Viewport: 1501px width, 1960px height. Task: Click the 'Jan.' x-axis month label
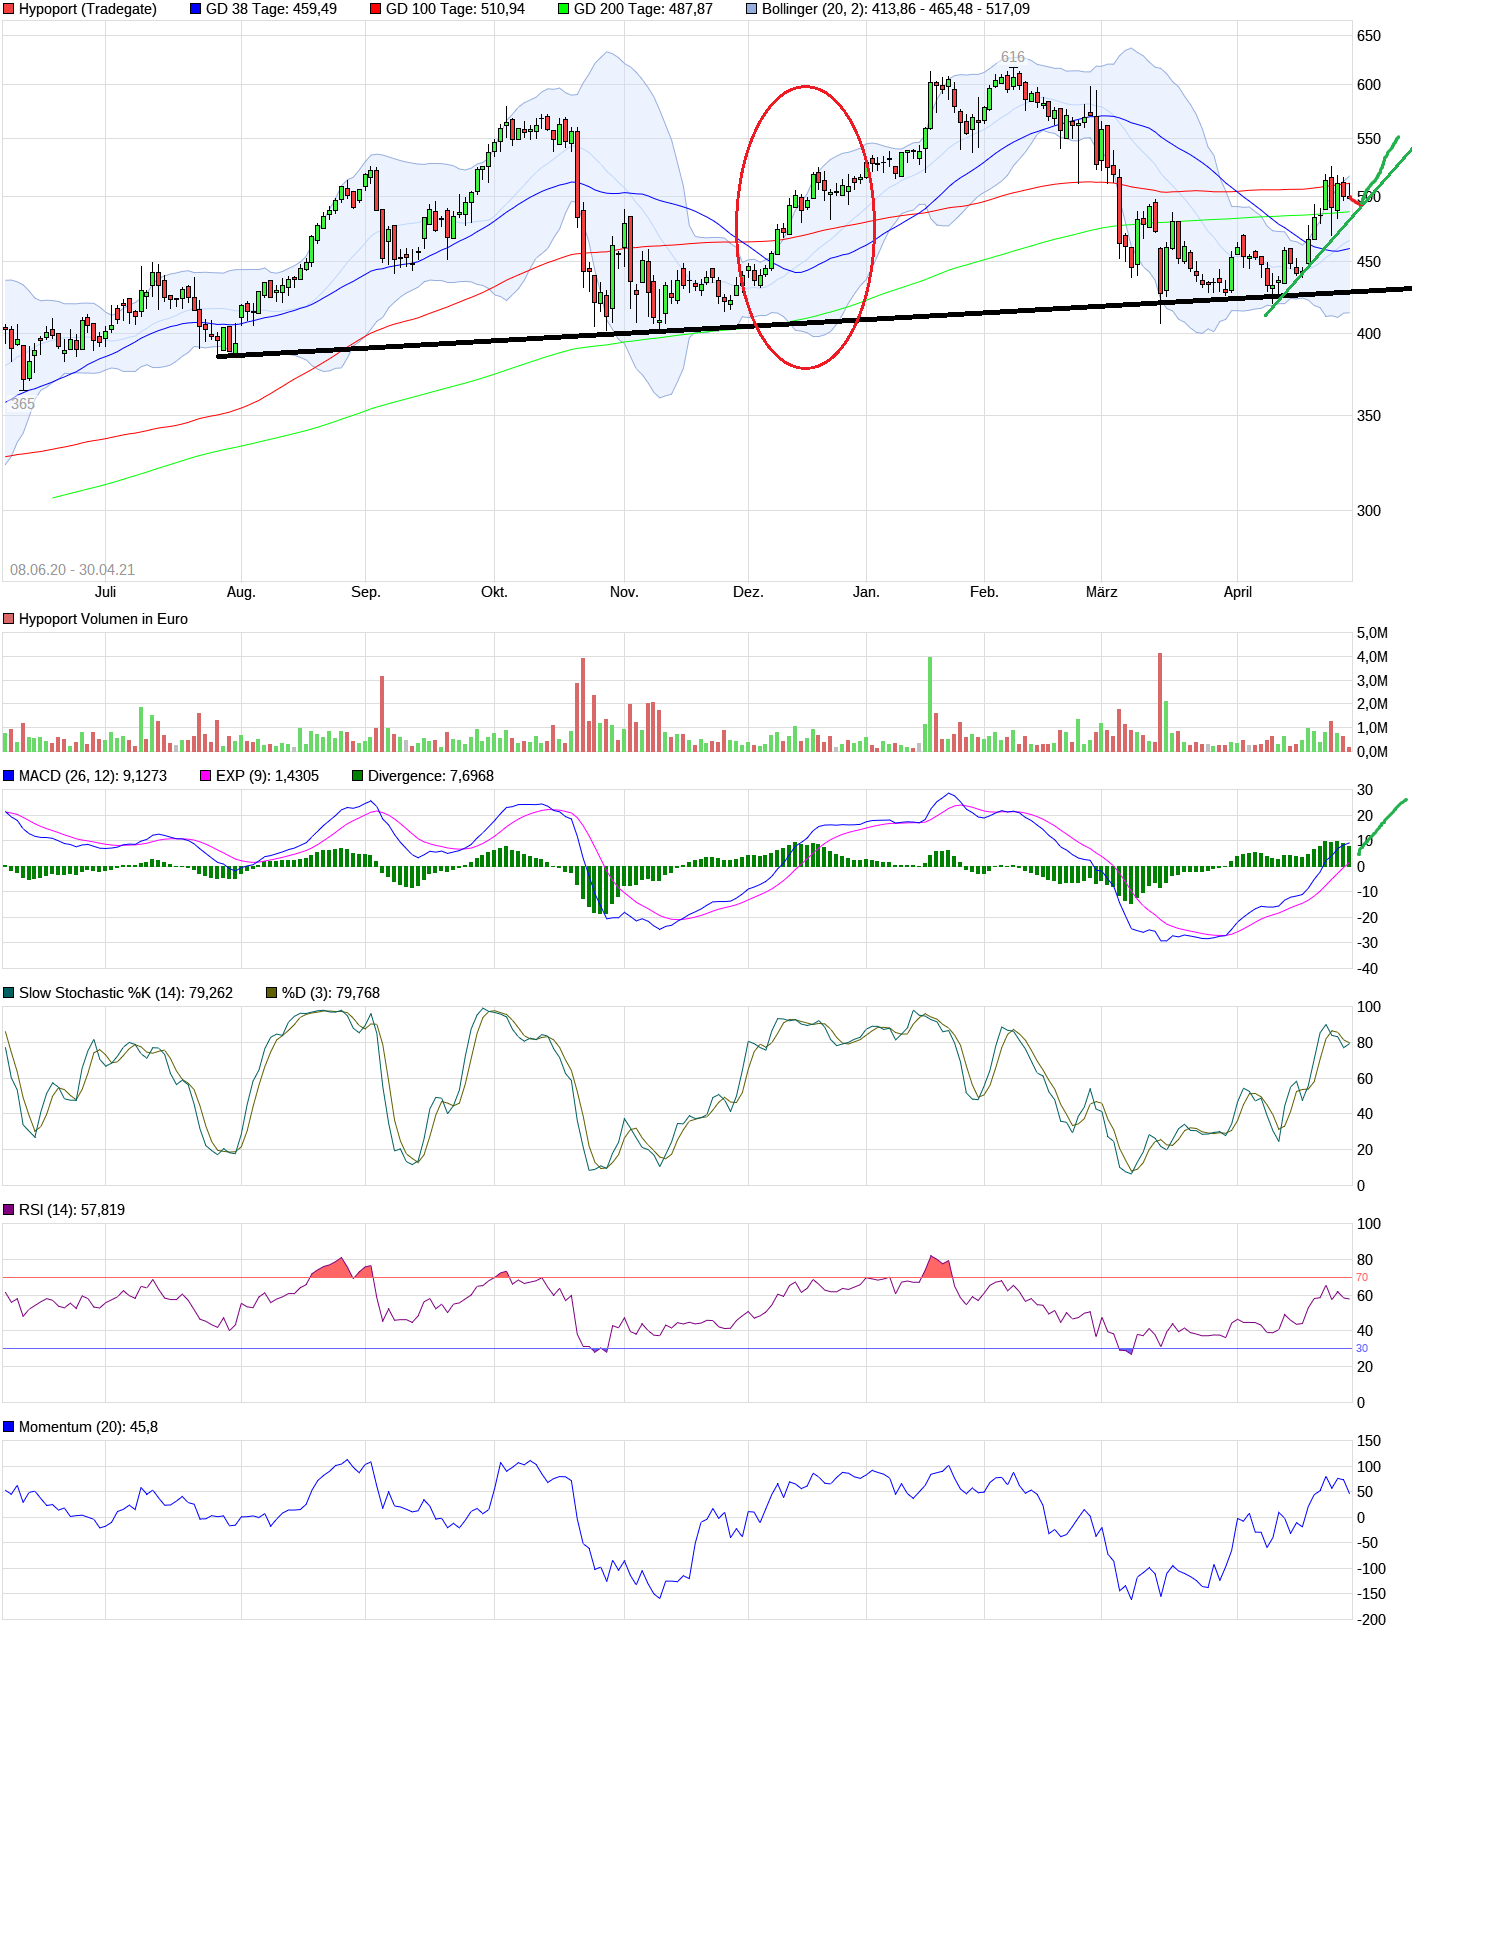pyautogui.click(x=866, y=592)
